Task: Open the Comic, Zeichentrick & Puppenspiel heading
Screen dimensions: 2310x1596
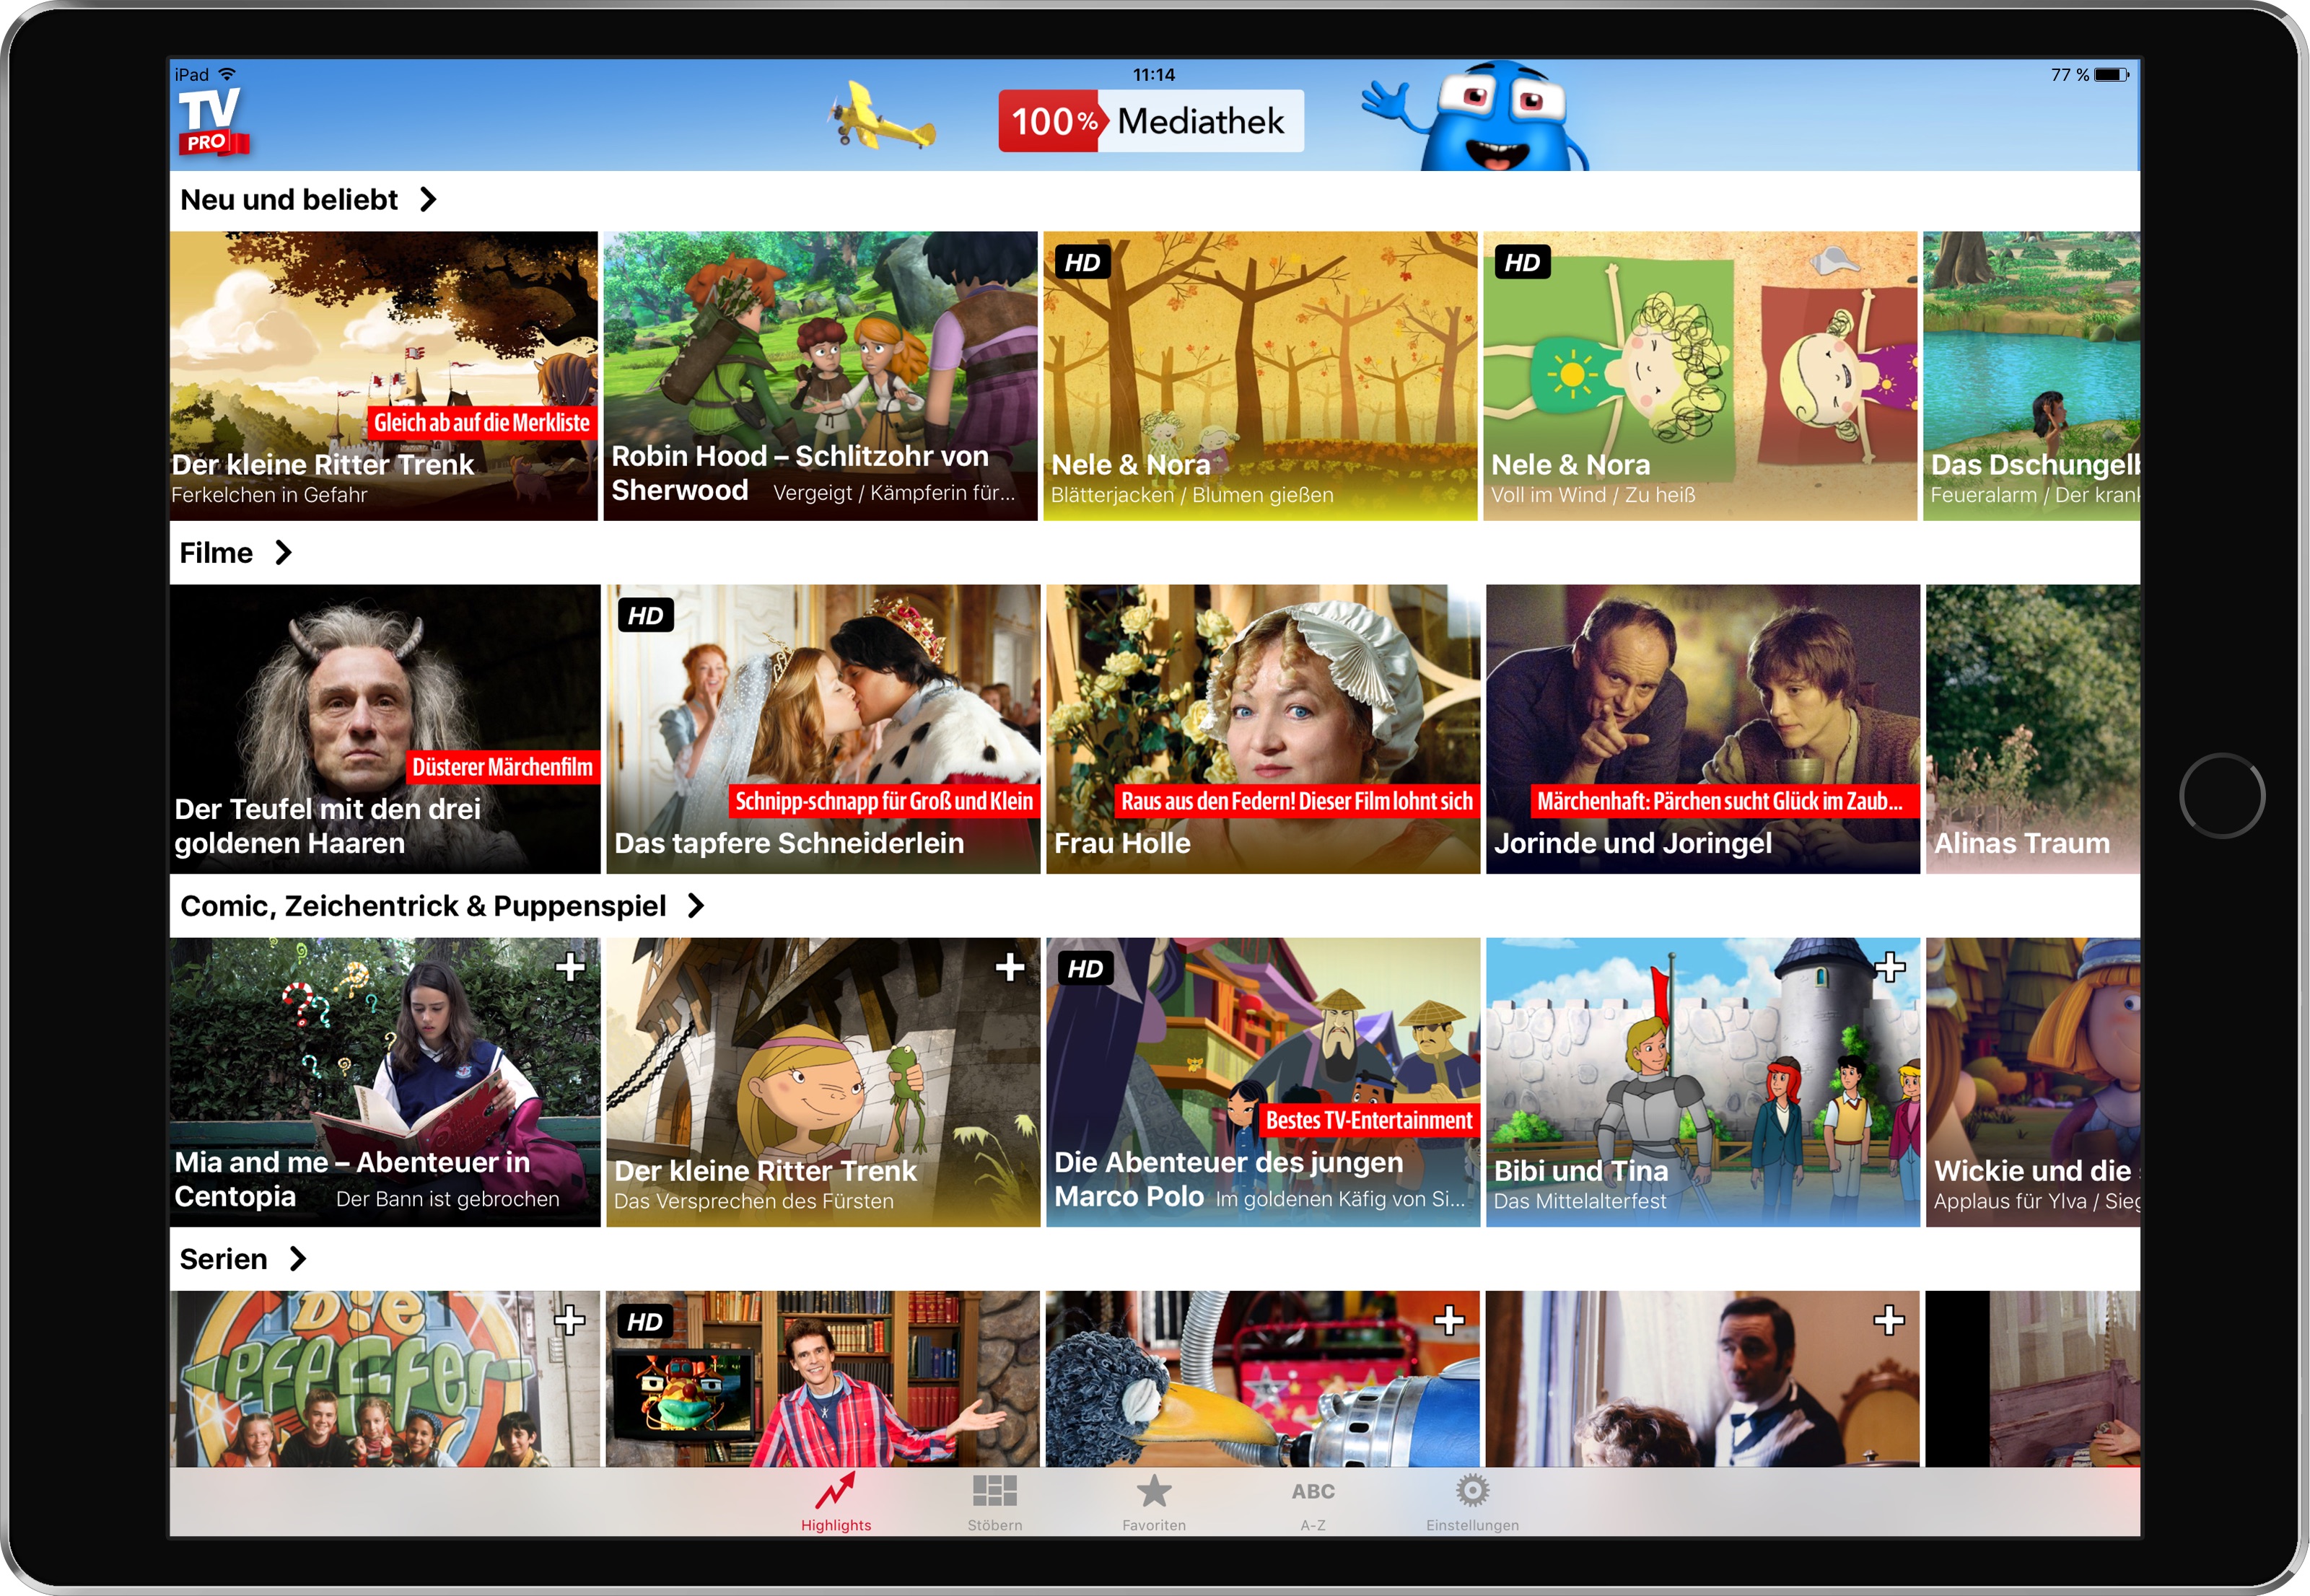Action: coord(423,906)
